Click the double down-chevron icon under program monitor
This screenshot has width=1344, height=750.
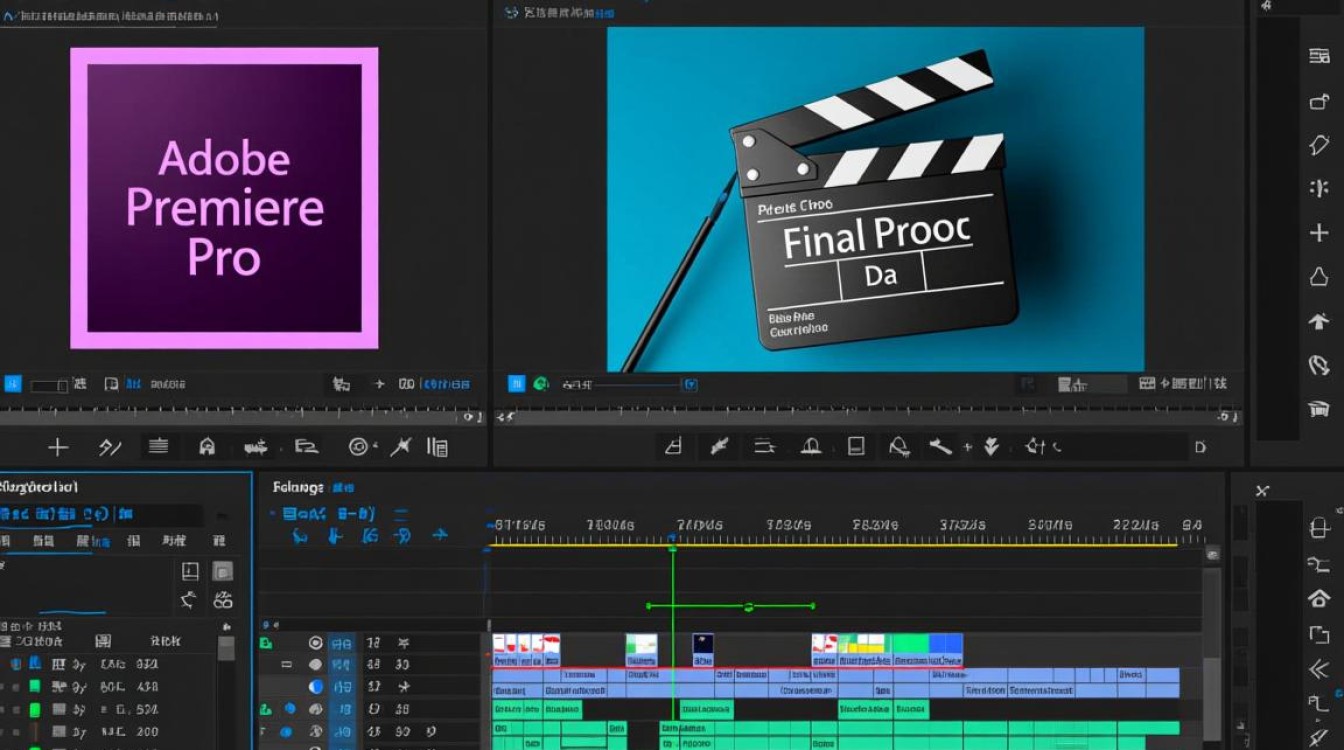(x=991, y=446)
